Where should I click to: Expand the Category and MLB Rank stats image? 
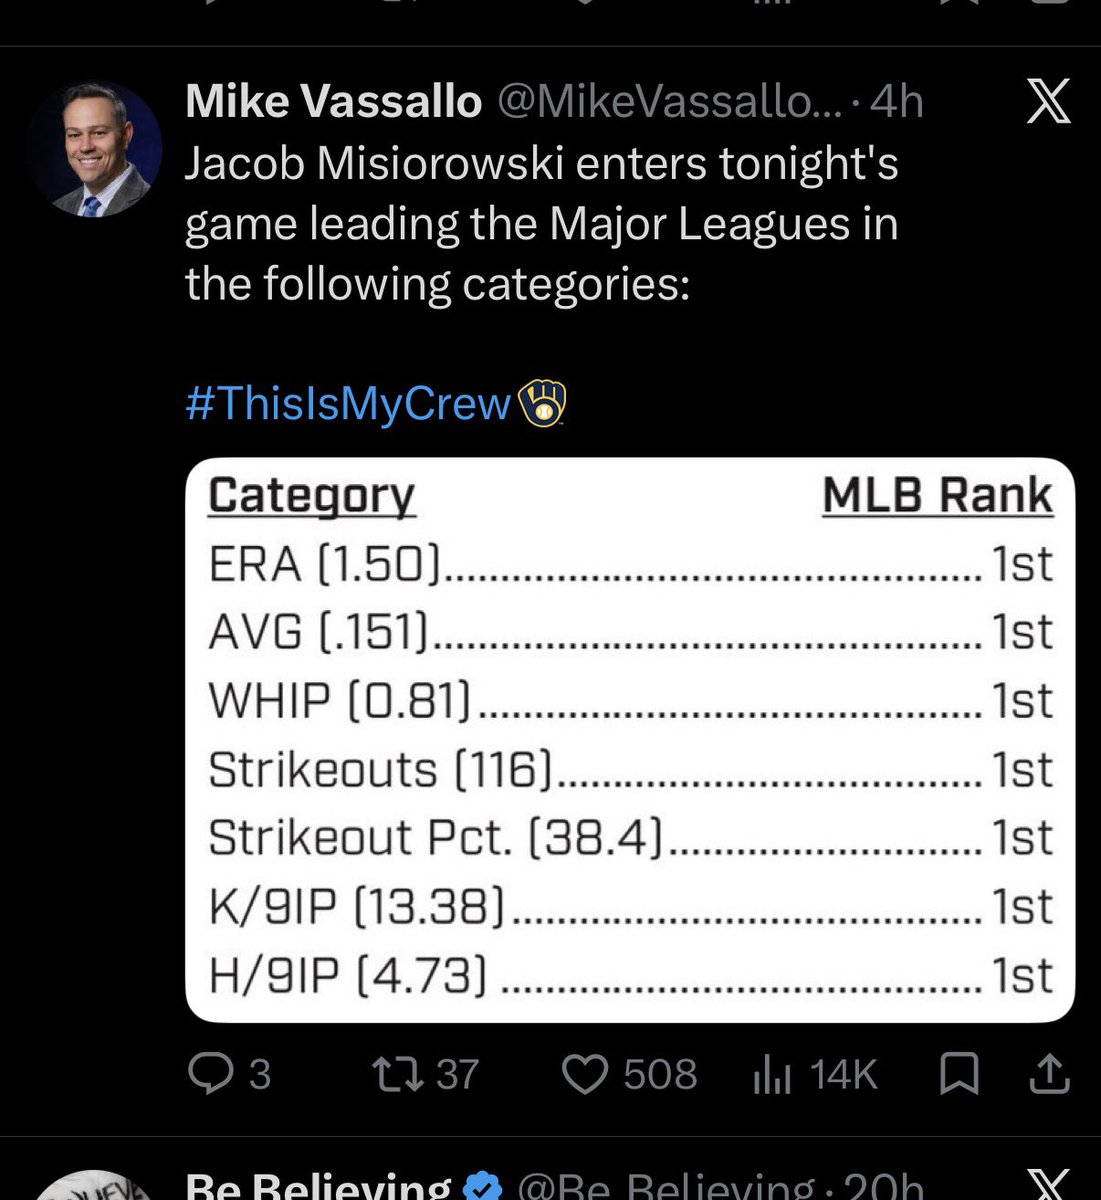pyautogui.click(x=630, y=740)
